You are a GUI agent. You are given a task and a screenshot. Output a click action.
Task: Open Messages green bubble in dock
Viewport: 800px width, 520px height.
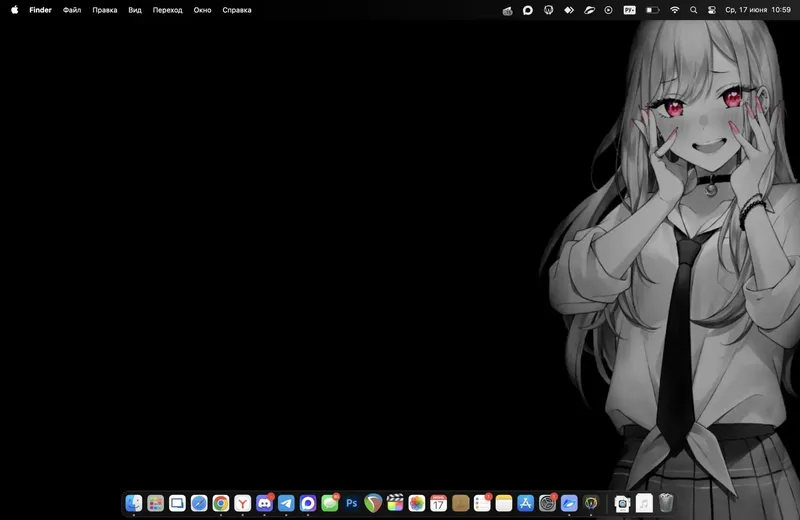pyautogui.click(x=330, y=503)
